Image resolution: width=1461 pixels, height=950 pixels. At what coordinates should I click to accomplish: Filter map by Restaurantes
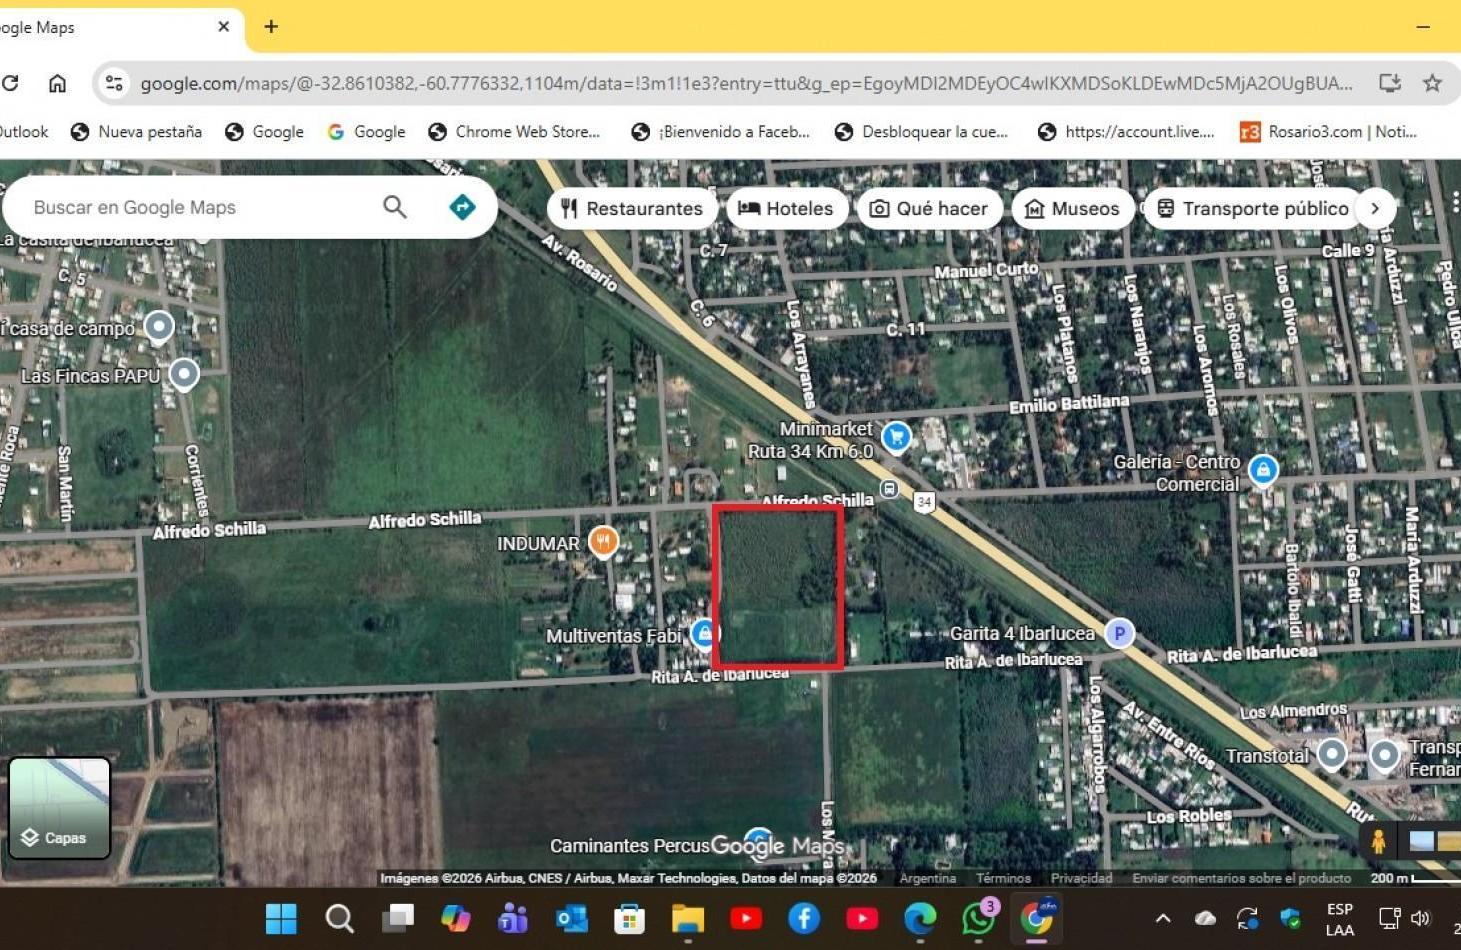click(632, 208)
